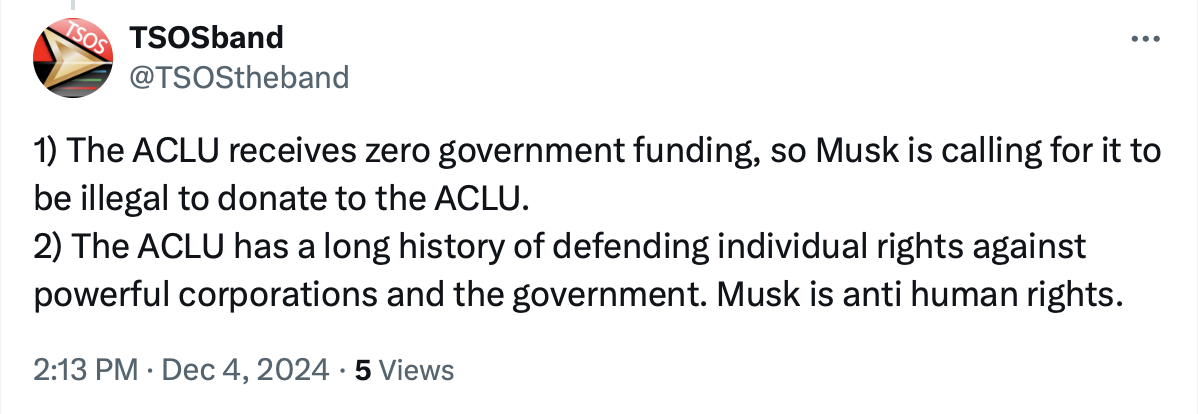Image resolution: width=1198 pixels, height=414 pixels.
Task: Click the number 5 view count
Action: click(x=363, y=371)
